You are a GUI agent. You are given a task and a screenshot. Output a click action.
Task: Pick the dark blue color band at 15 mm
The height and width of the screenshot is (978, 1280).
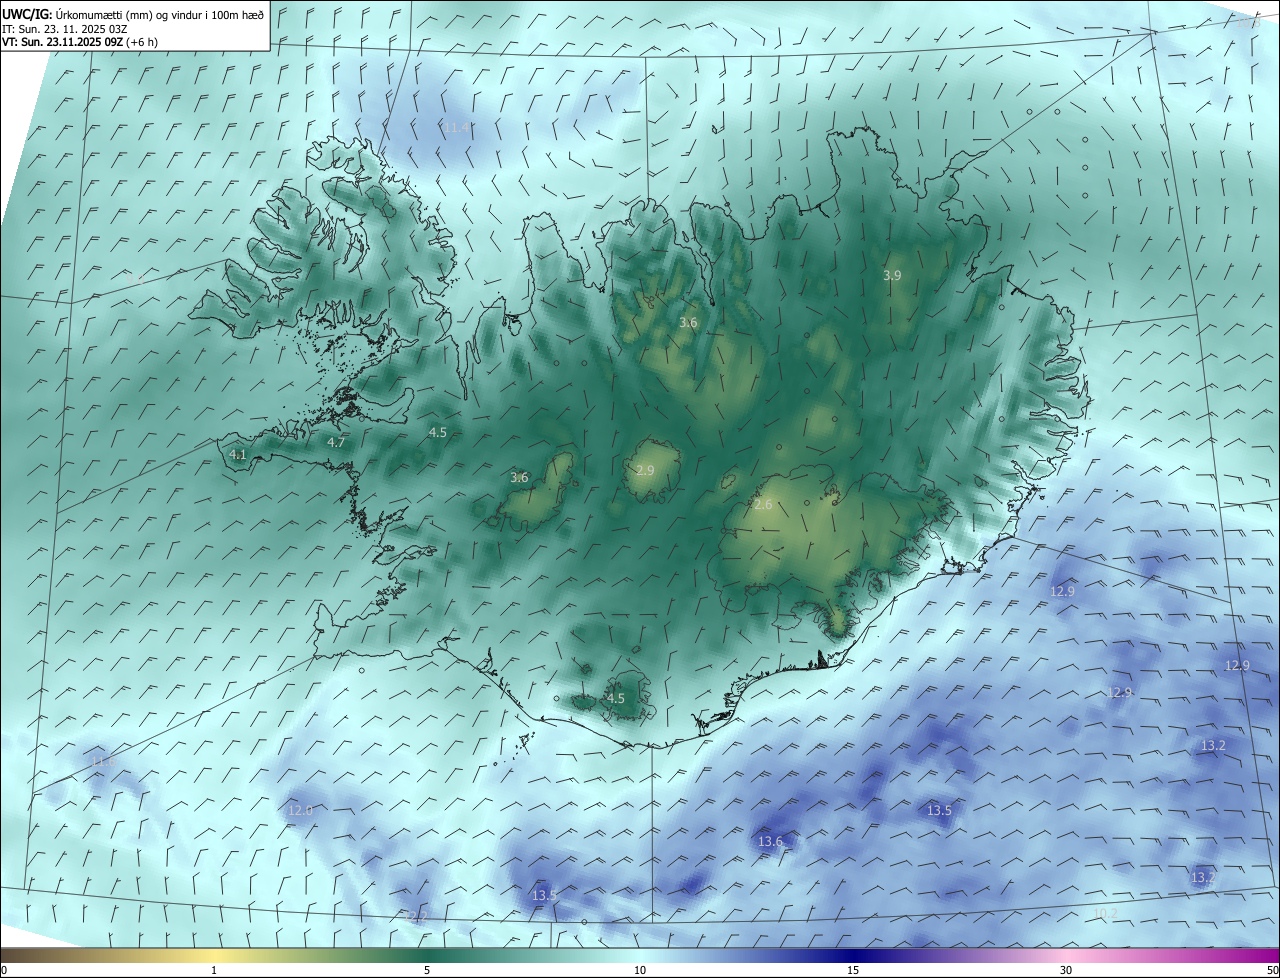coord(853,956)
